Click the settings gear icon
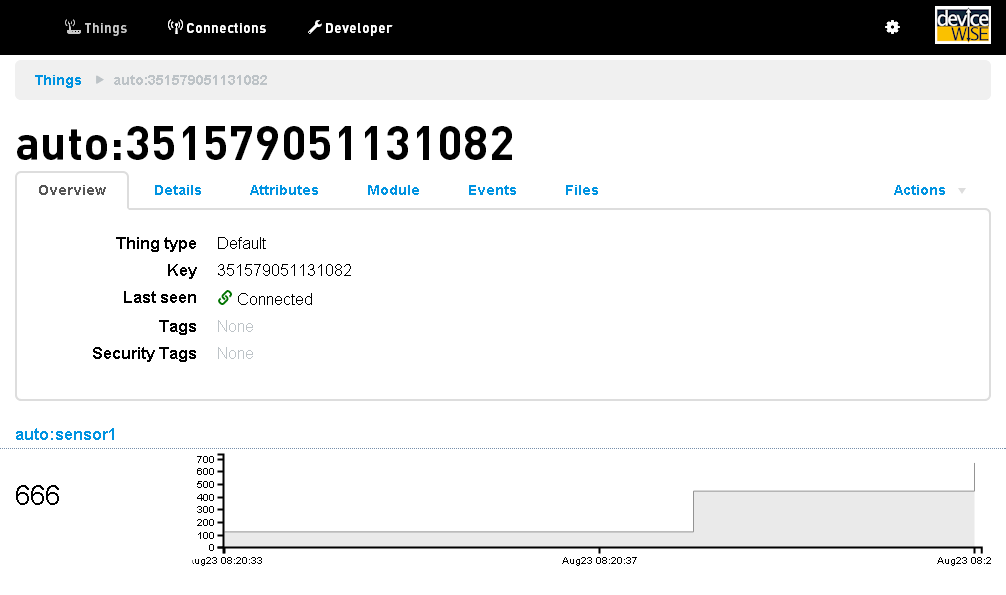Viewport: 1006px width, 595px height. coord(892,27)
